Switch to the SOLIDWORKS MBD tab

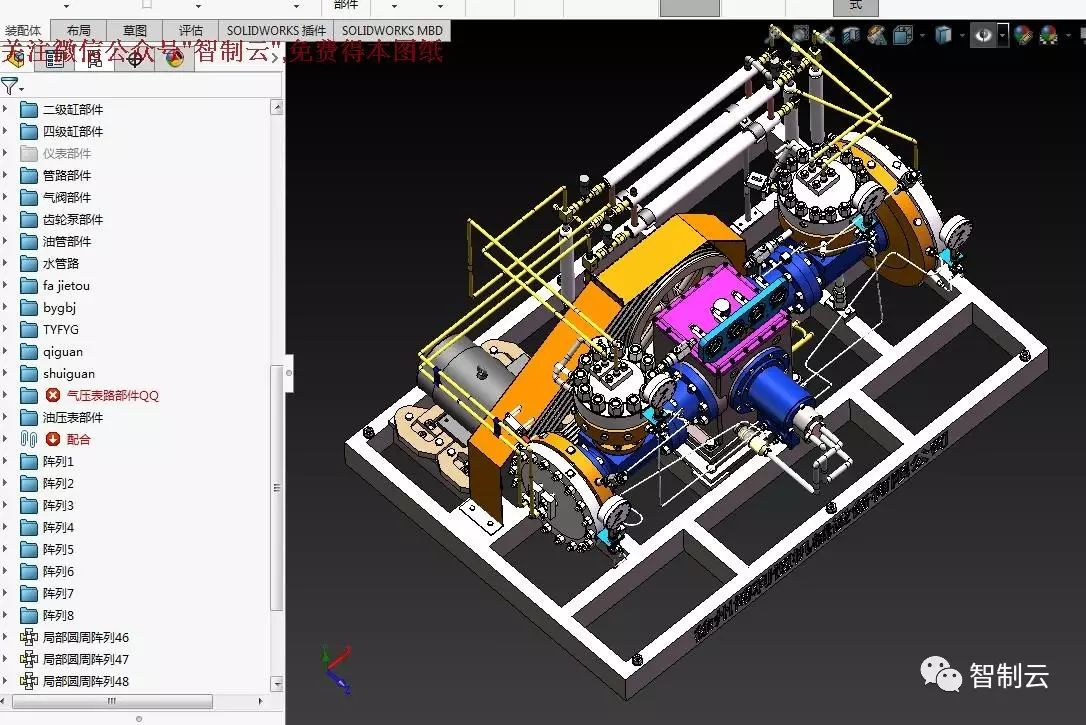point(392,30)
